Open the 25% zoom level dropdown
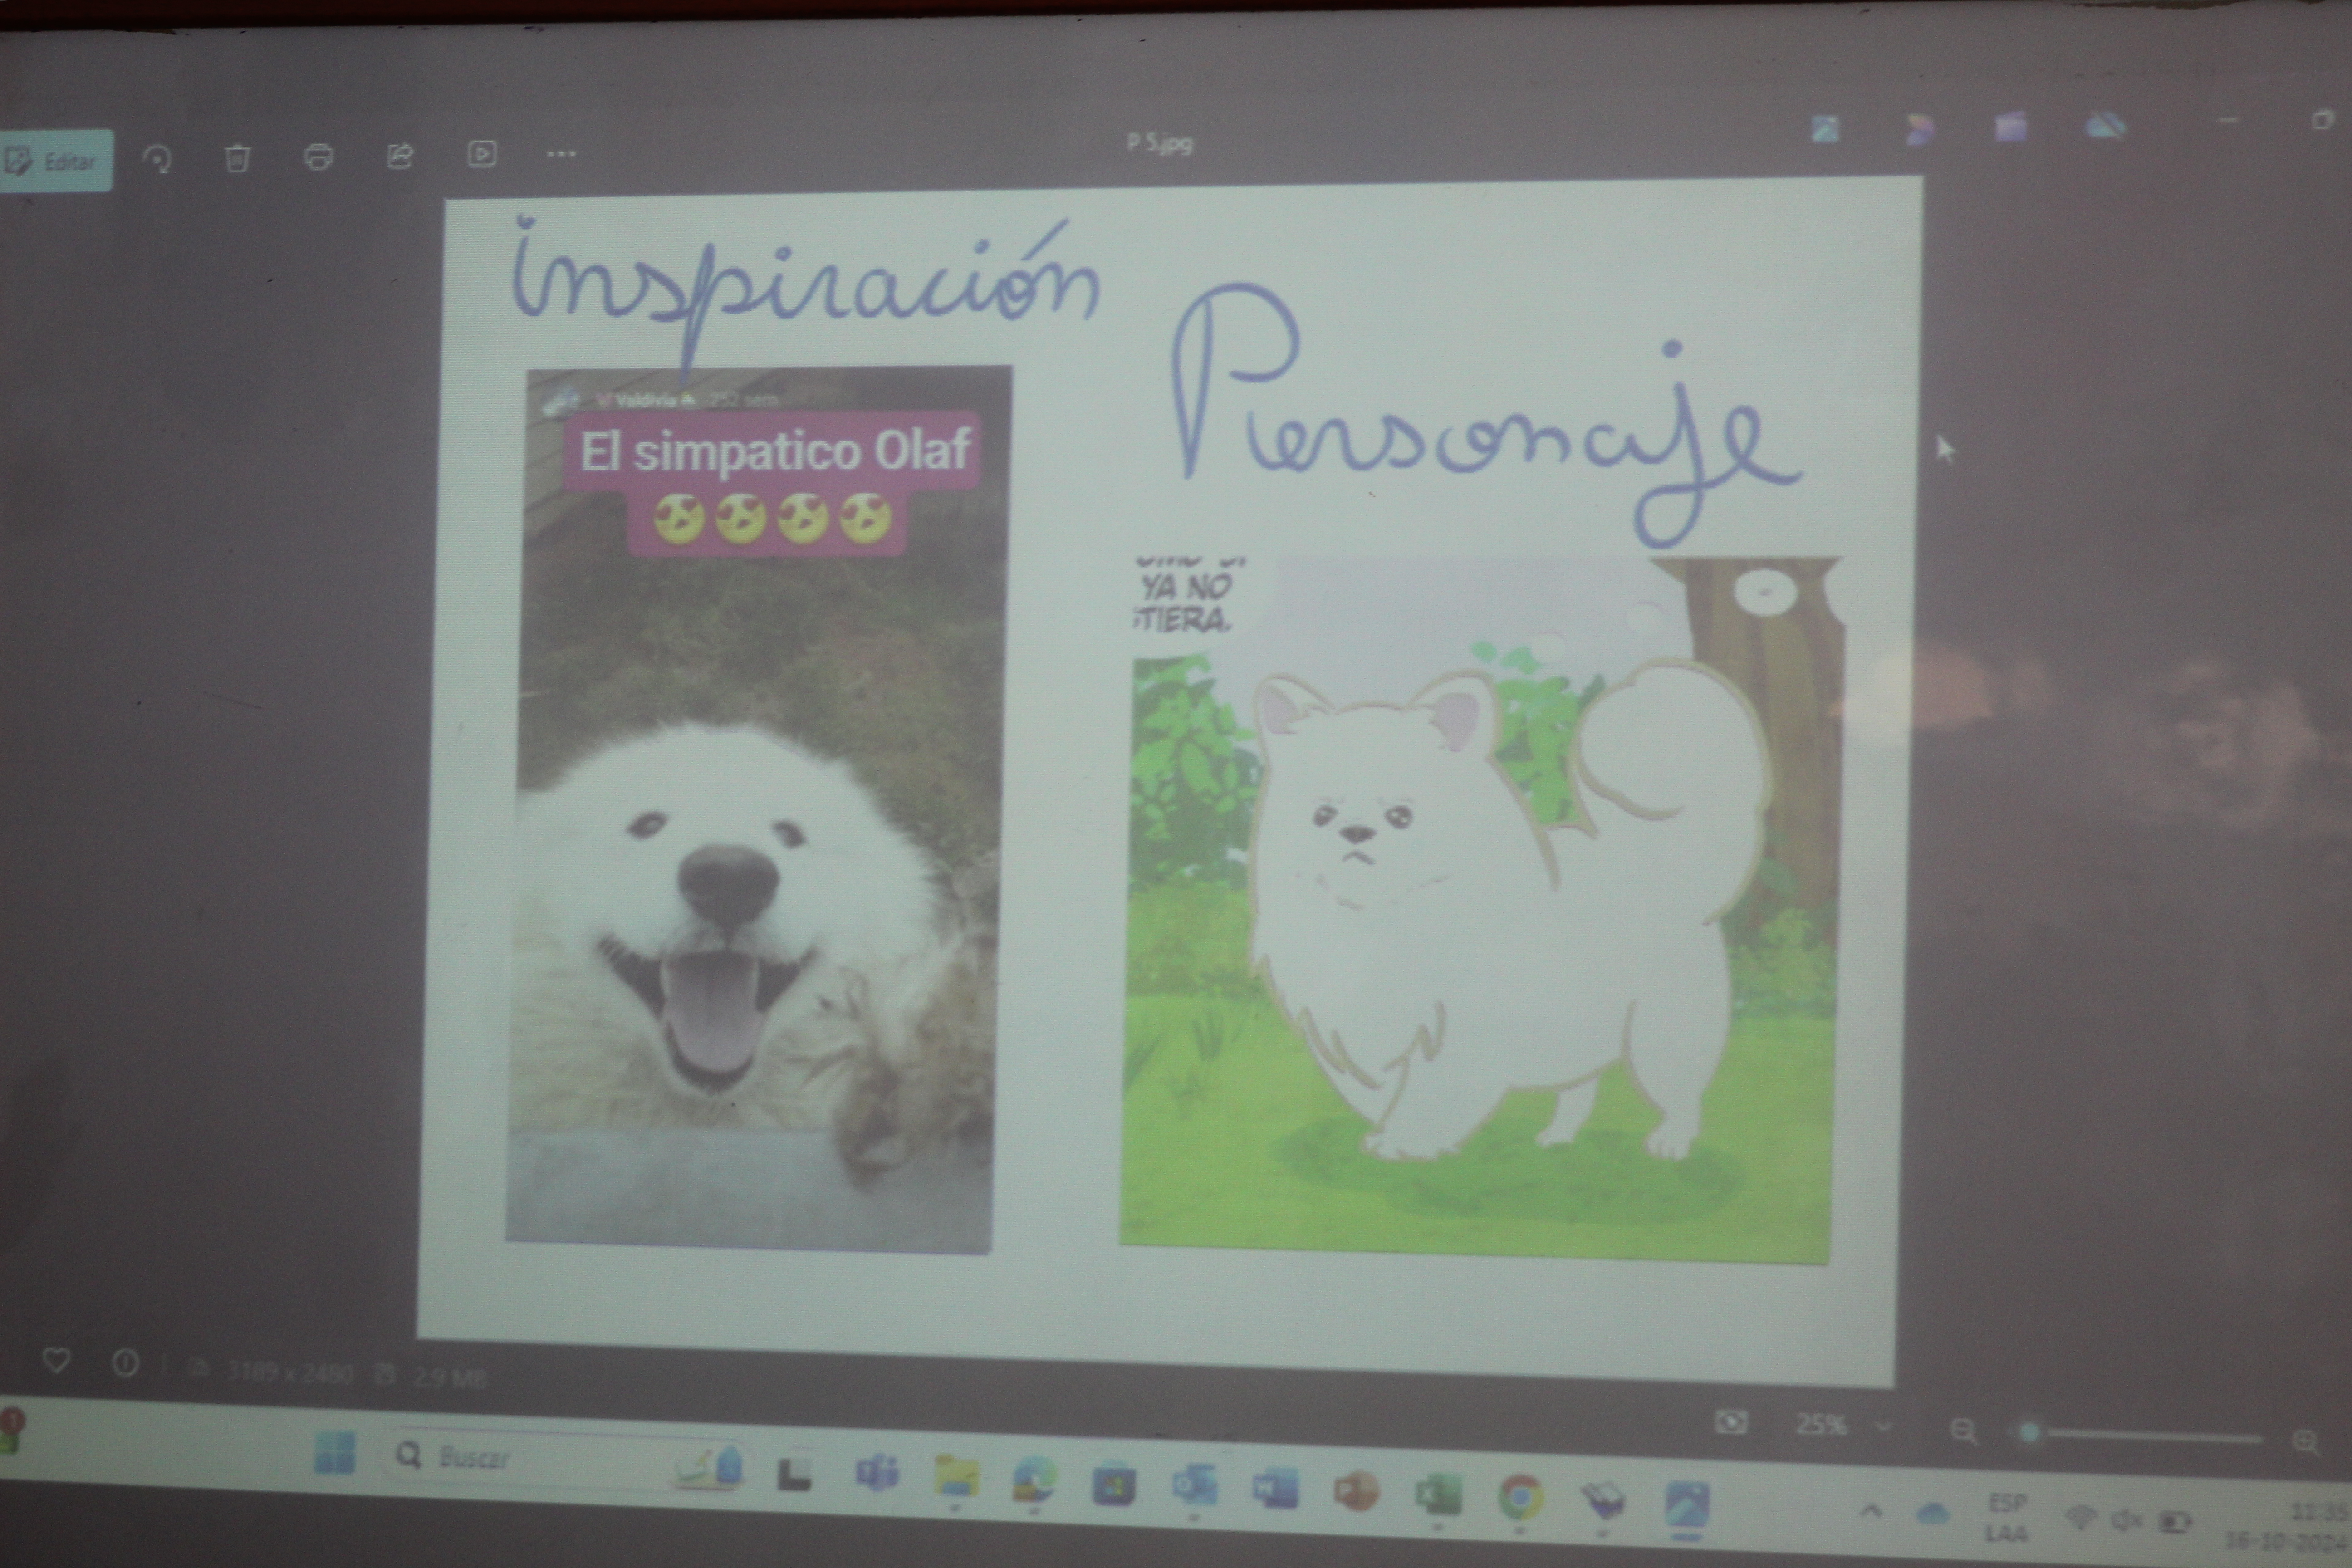The width and height of the screenshot is (2352, 1568). point(1843,1425)
